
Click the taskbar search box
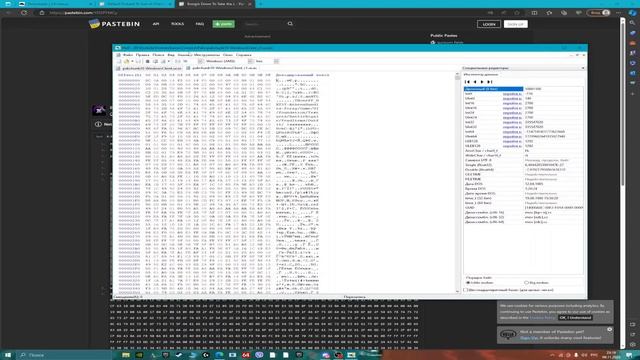point(64,355)
